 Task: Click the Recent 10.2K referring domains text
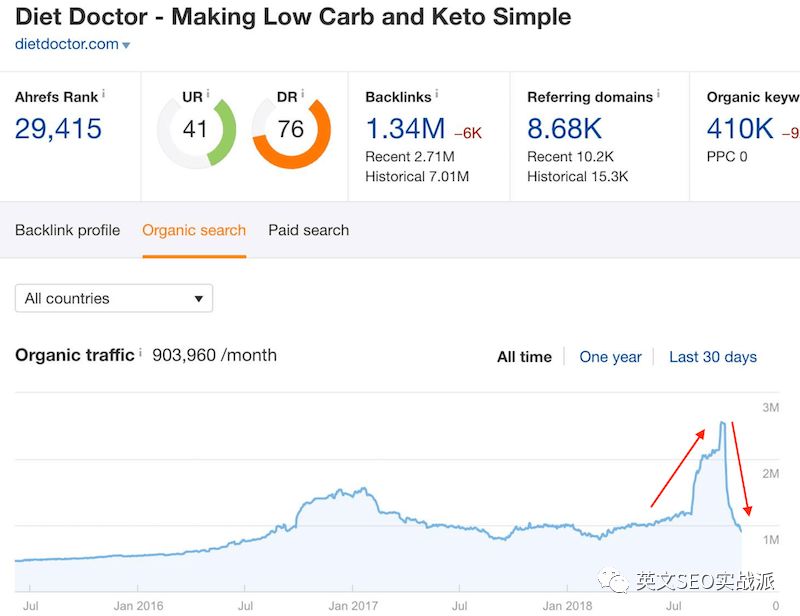click(570, 157)
